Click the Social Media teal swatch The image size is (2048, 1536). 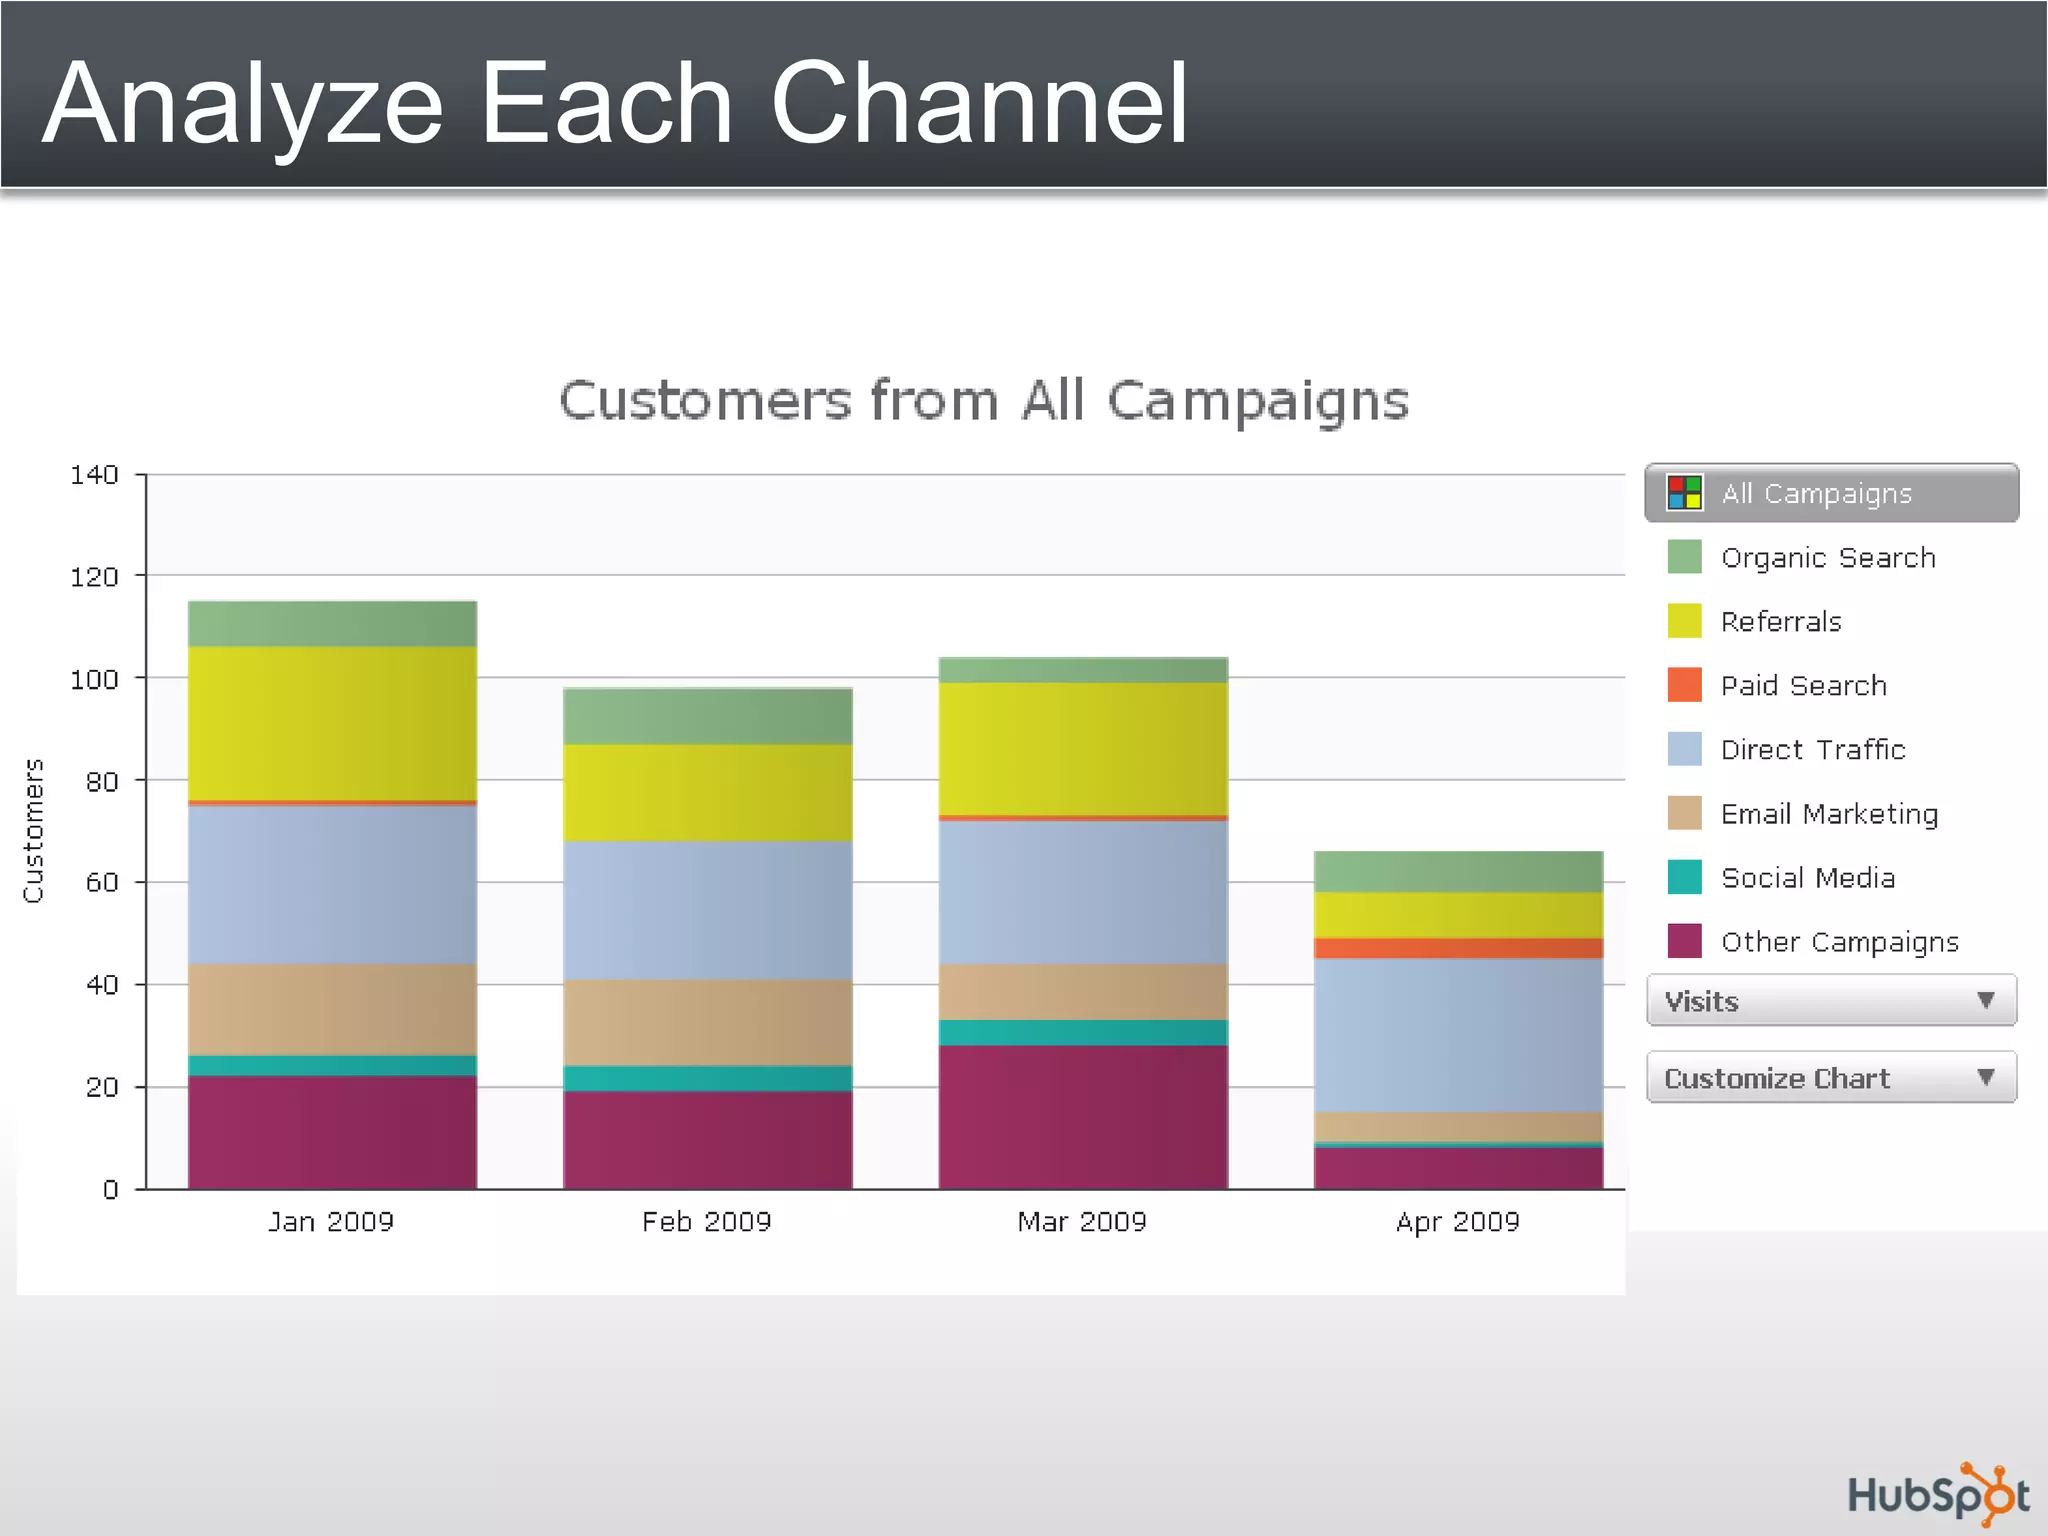[x=1684, y=877]
